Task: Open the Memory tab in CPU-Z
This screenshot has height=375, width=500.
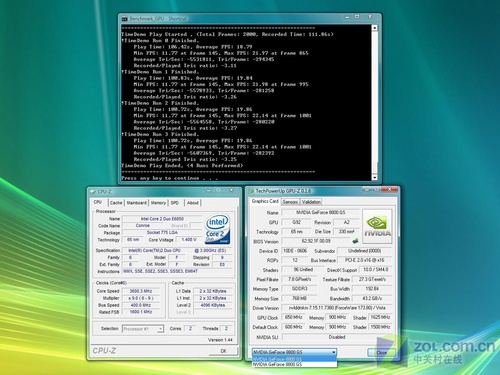Action: point(158,203)
